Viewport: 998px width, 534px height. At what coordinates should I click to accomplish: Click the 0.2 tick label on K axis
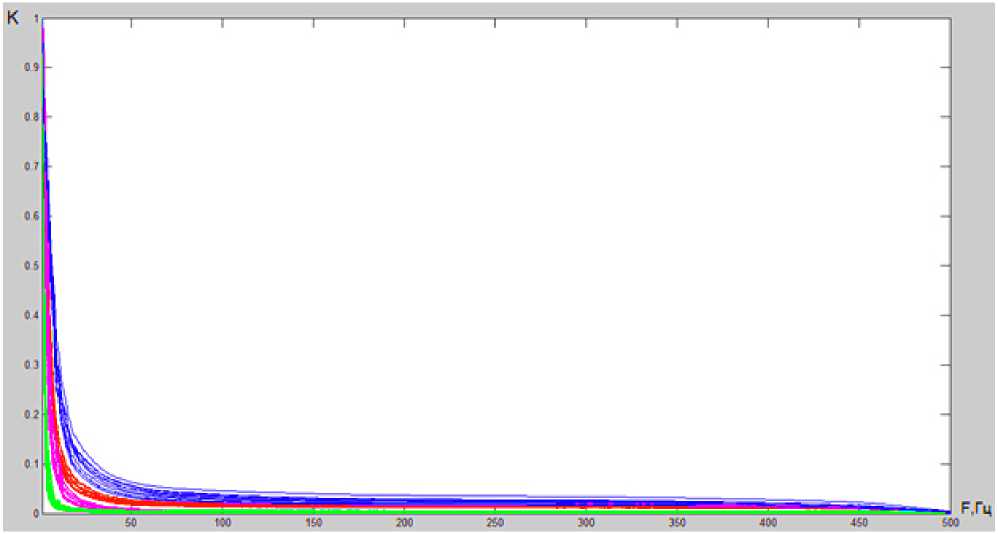(31, 414)
